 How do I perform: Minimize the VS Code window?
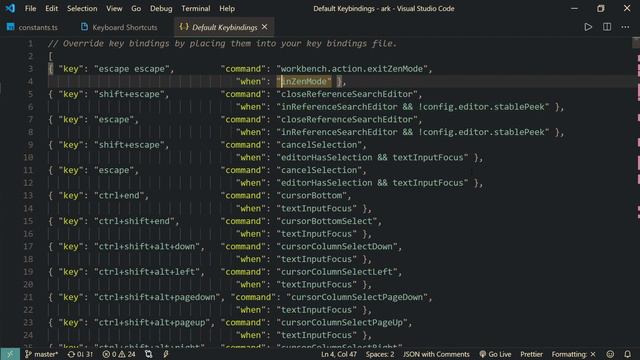click(x=574, y=8)
